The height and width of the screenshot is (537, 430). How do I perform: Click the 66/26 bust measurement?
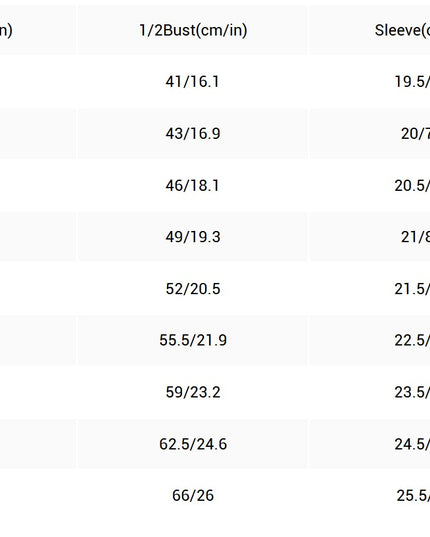pos(193,496)
